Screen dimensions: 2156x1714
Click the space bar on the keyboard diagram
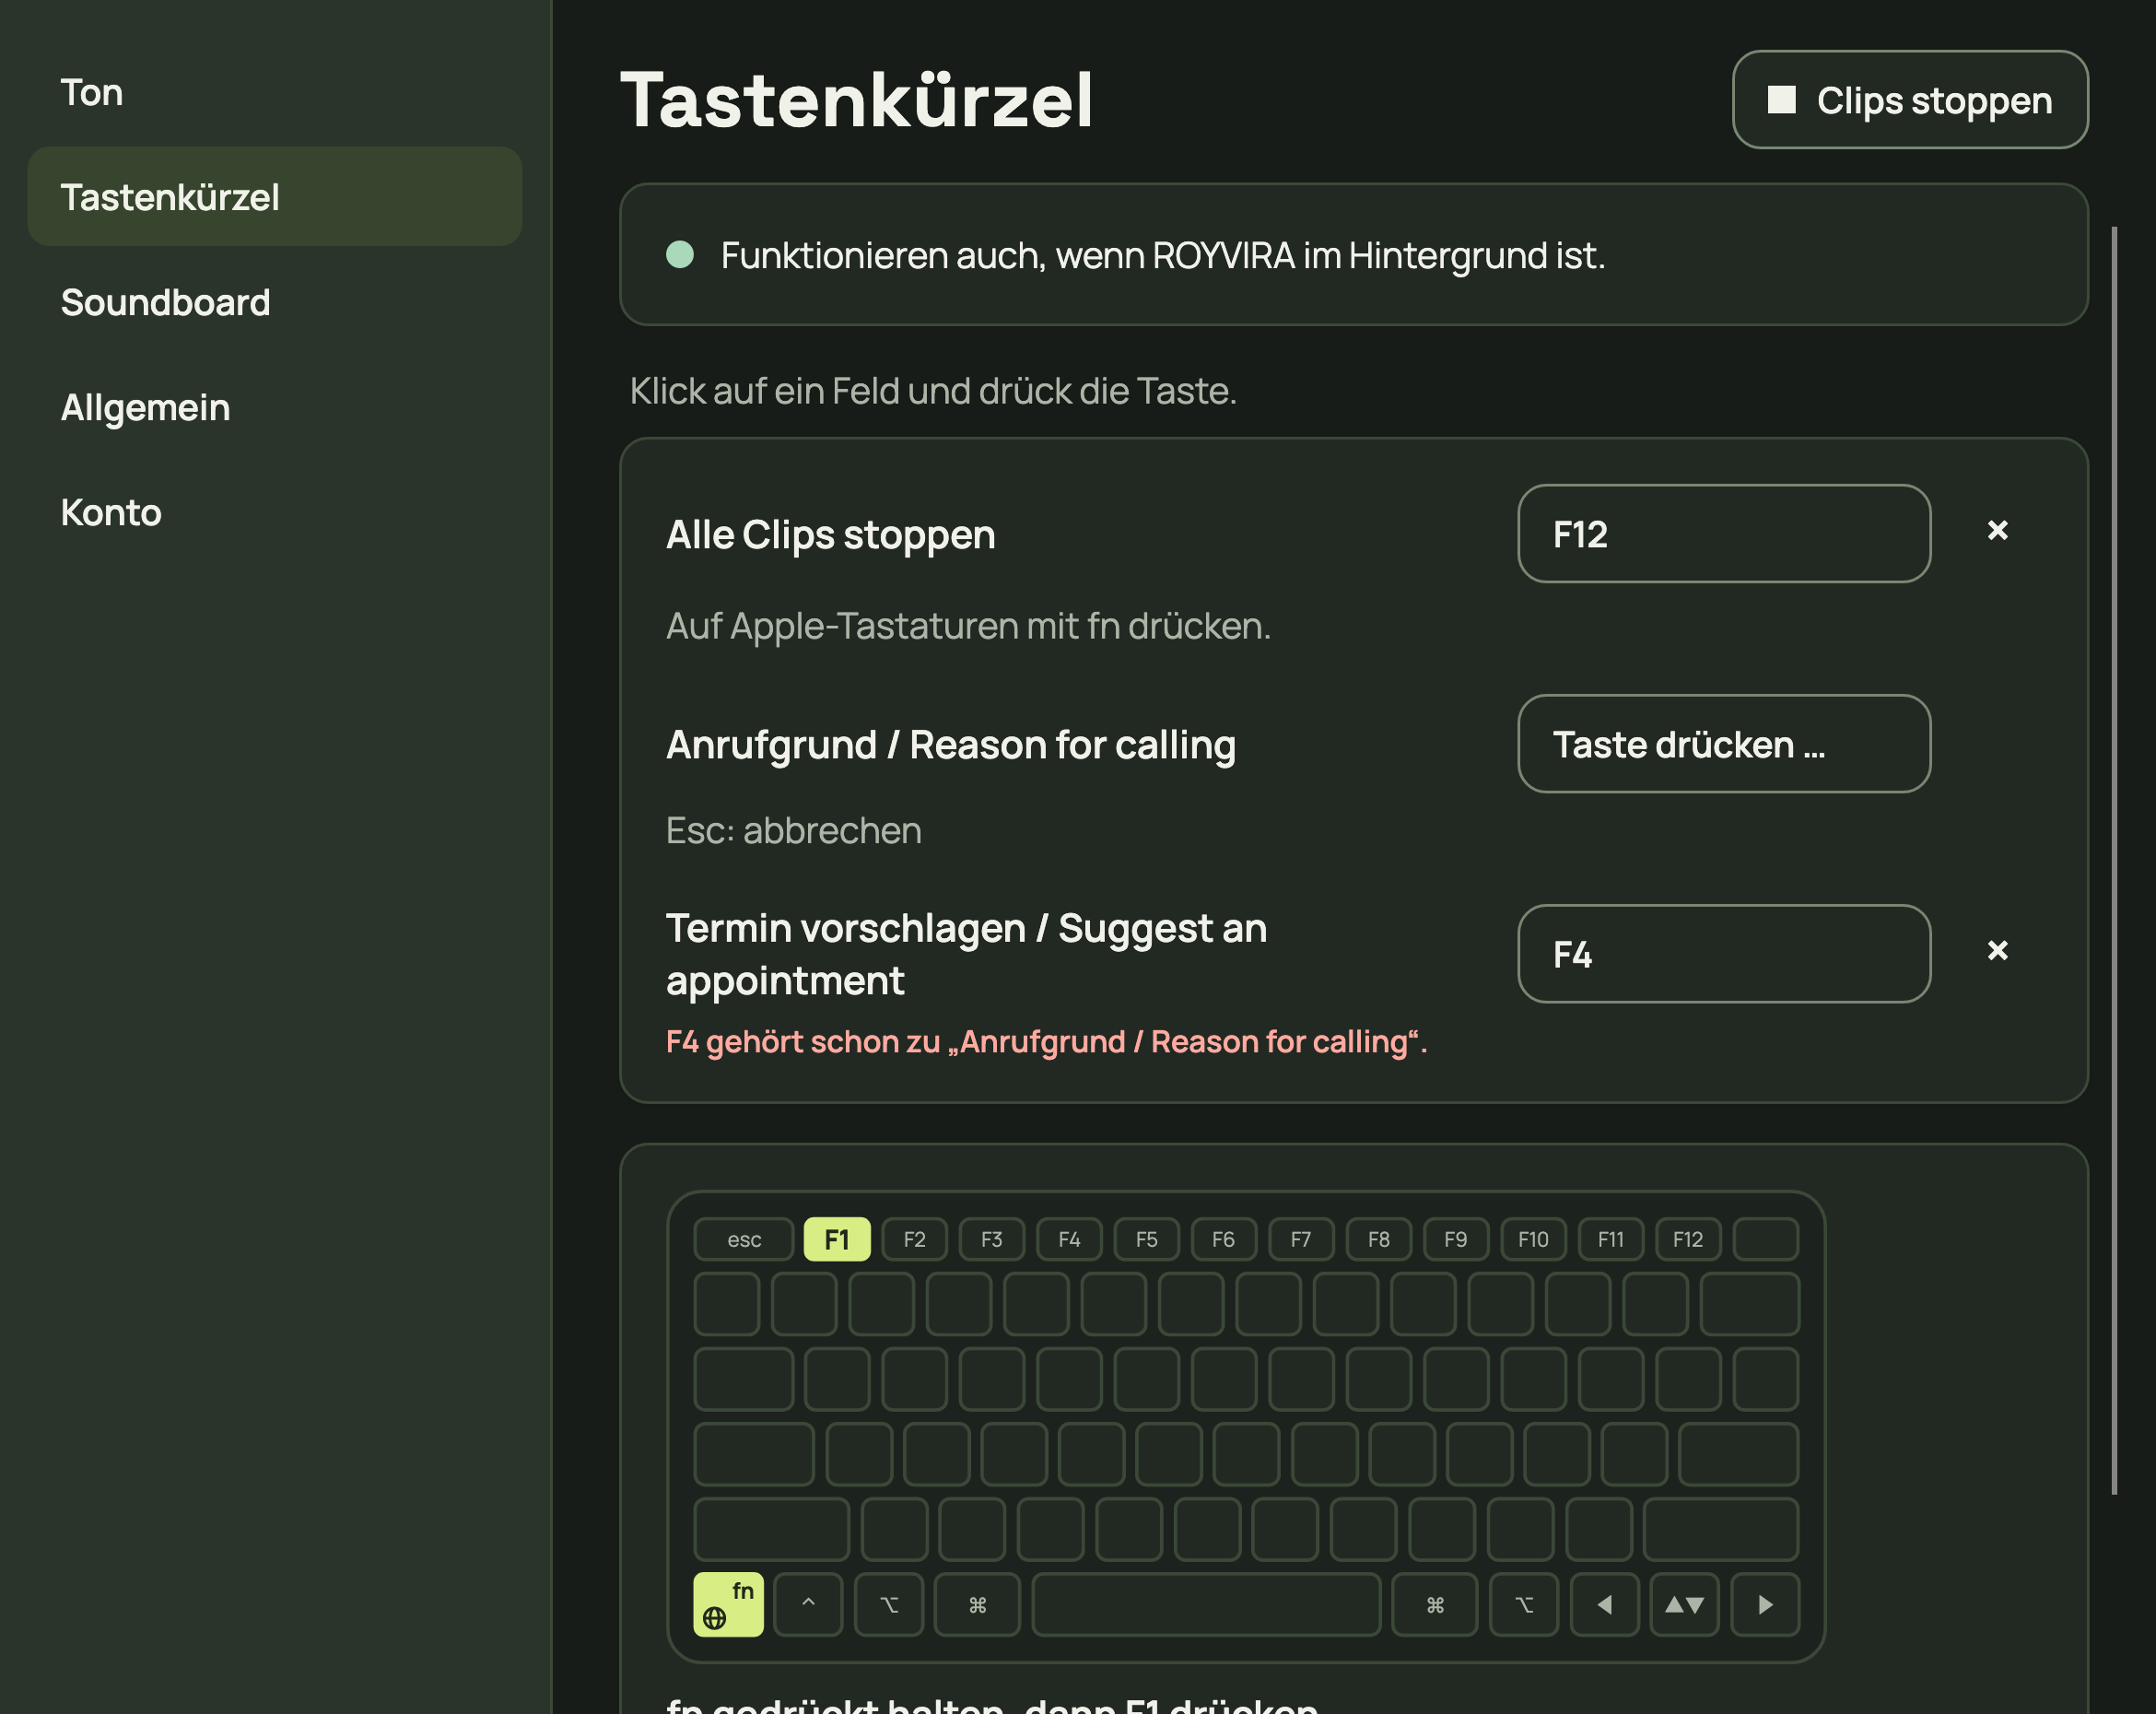click(x=1206, y=1604)
